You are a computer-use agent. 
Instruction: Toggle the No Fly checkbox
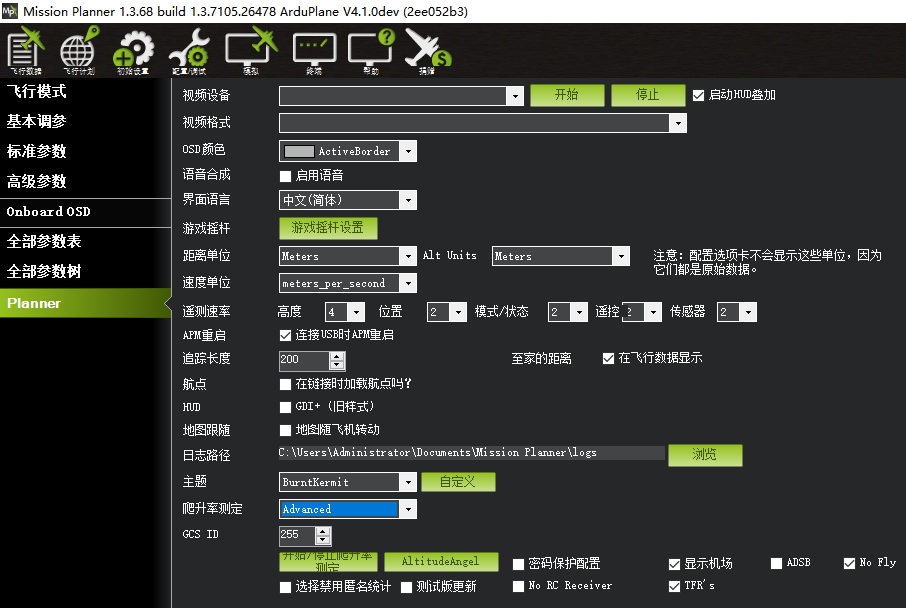click(x=849, y=563)
